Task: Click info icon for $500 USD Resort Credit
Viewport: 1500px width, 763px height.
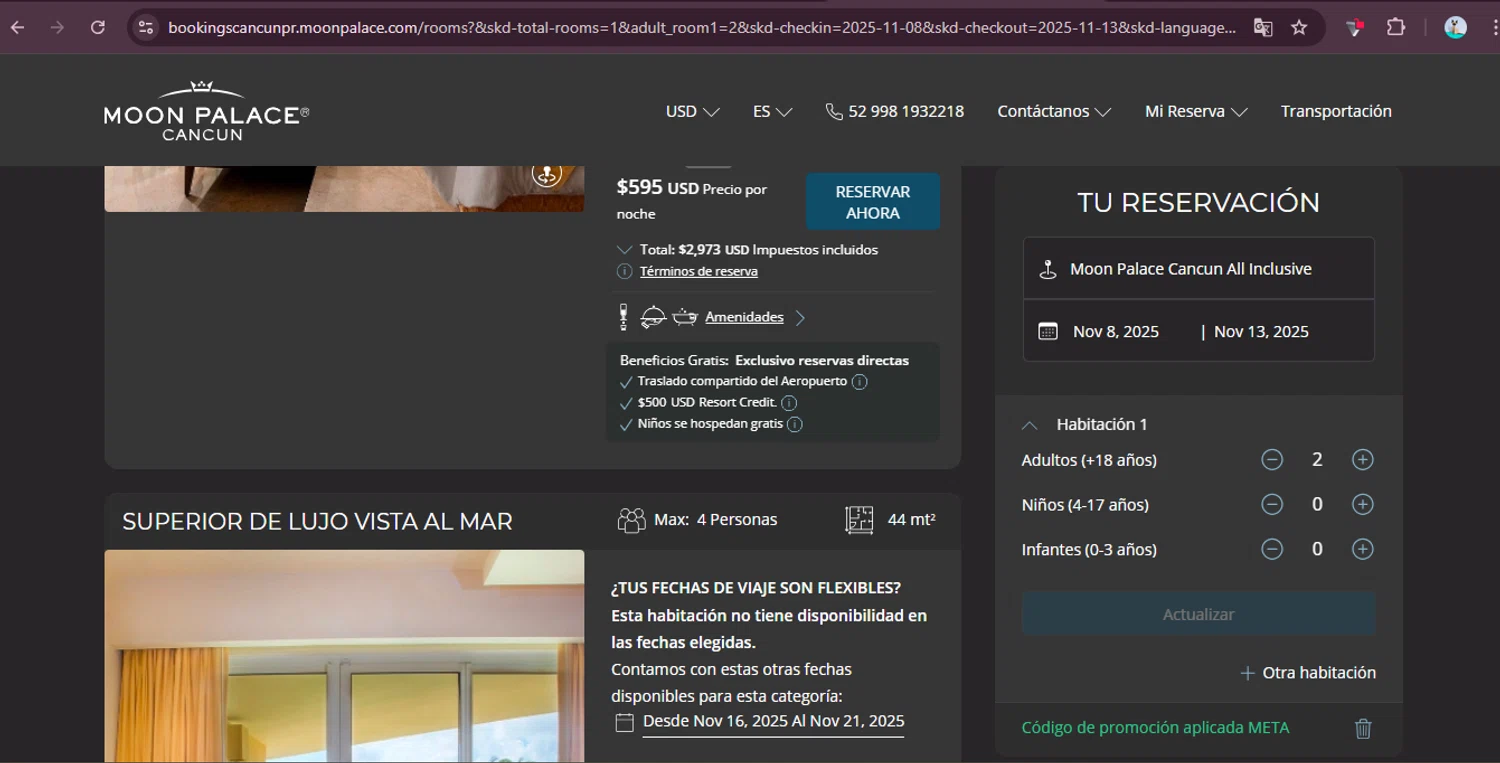Action: (789, 403)
